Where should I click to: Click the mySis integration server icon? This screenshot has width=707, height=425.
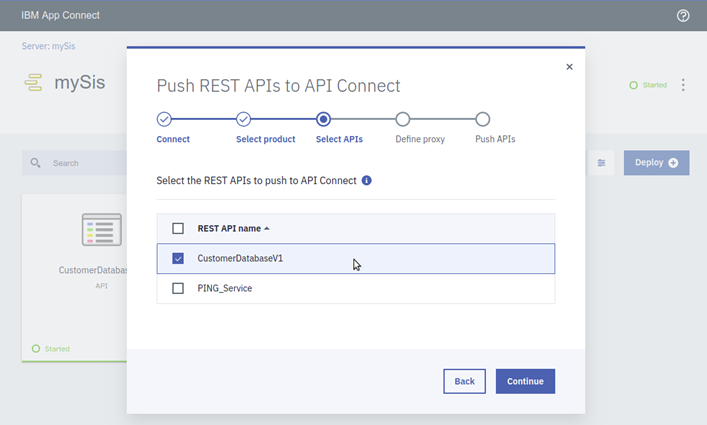pos(33,82)
